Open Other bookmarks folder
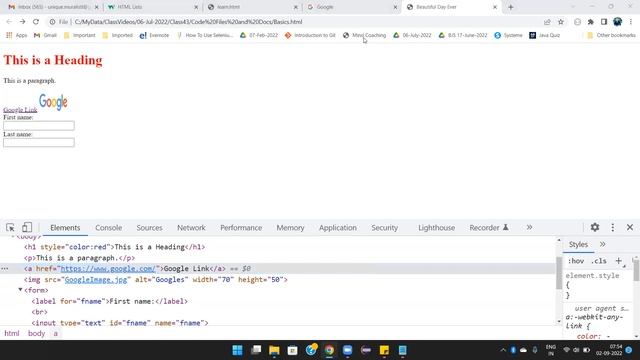 (611, 36)
